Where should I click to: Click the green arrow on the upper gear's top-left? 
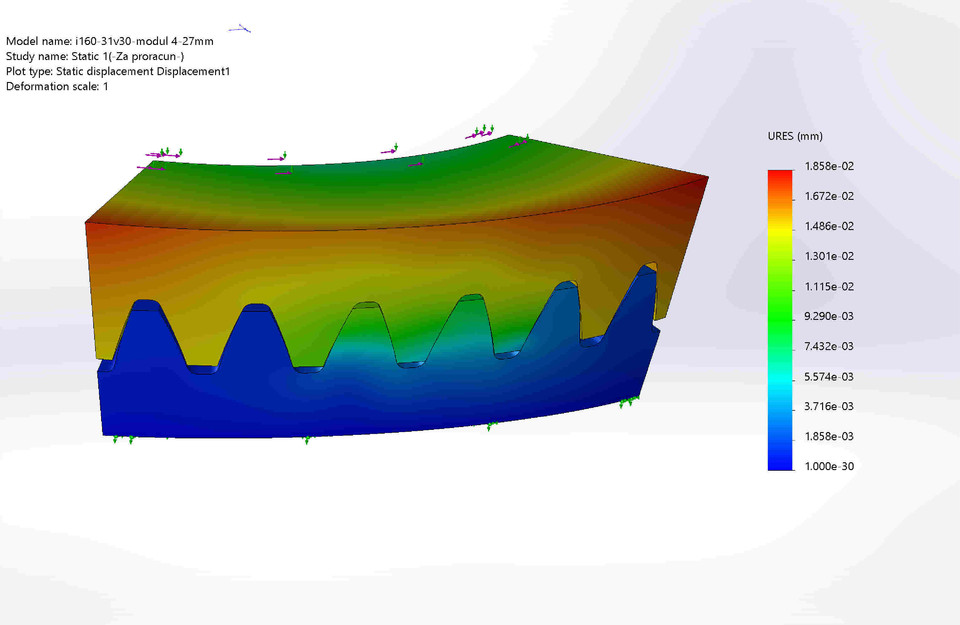tap(170, 150)
